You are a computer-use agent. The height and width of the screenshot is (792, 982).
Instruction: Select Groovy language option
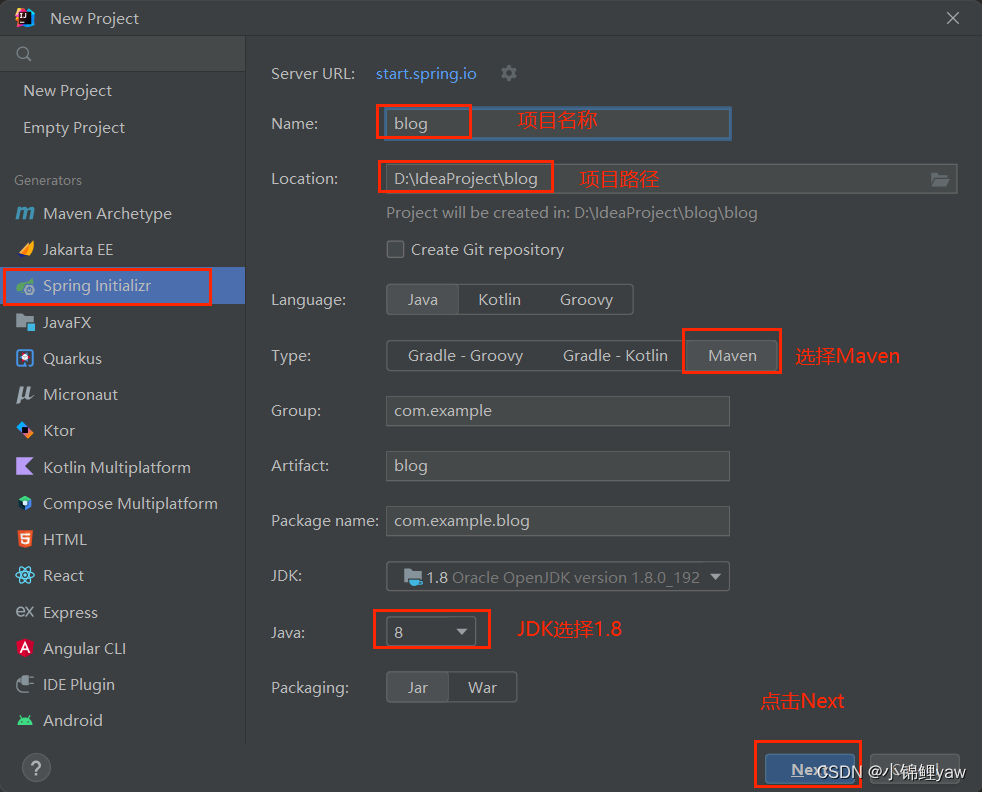coord(586,300)
